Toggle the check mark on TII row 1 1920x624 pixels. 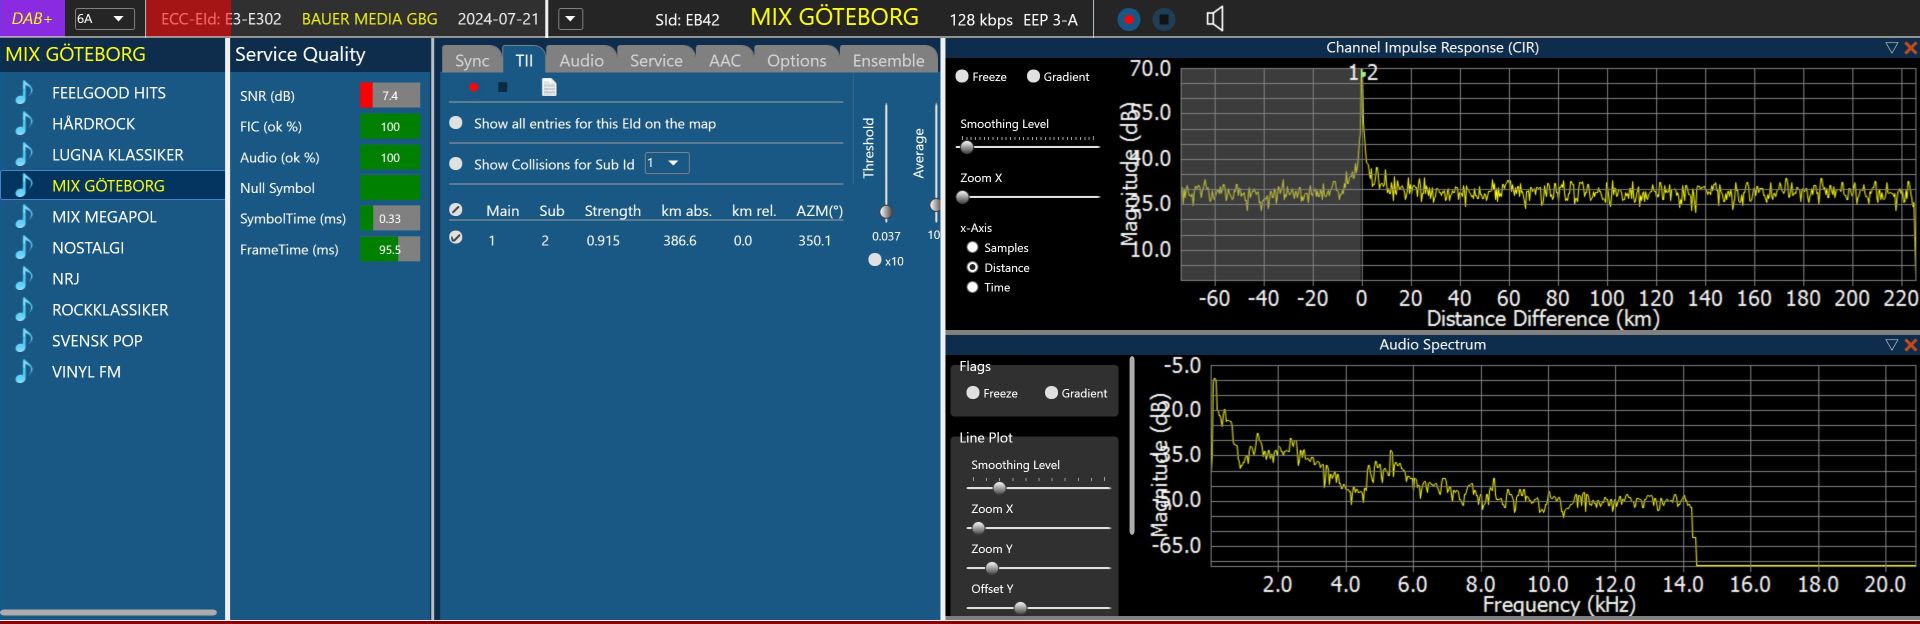[456, 238]
